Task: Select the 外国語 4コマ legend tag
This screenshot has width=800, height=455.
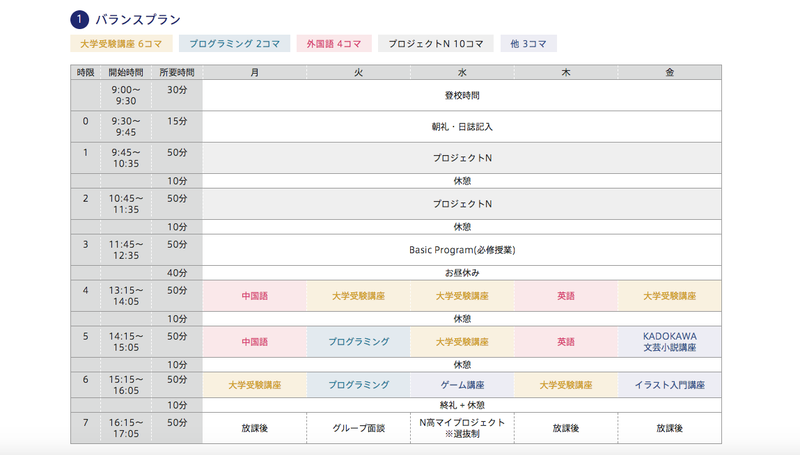Action: pos(336,43)
